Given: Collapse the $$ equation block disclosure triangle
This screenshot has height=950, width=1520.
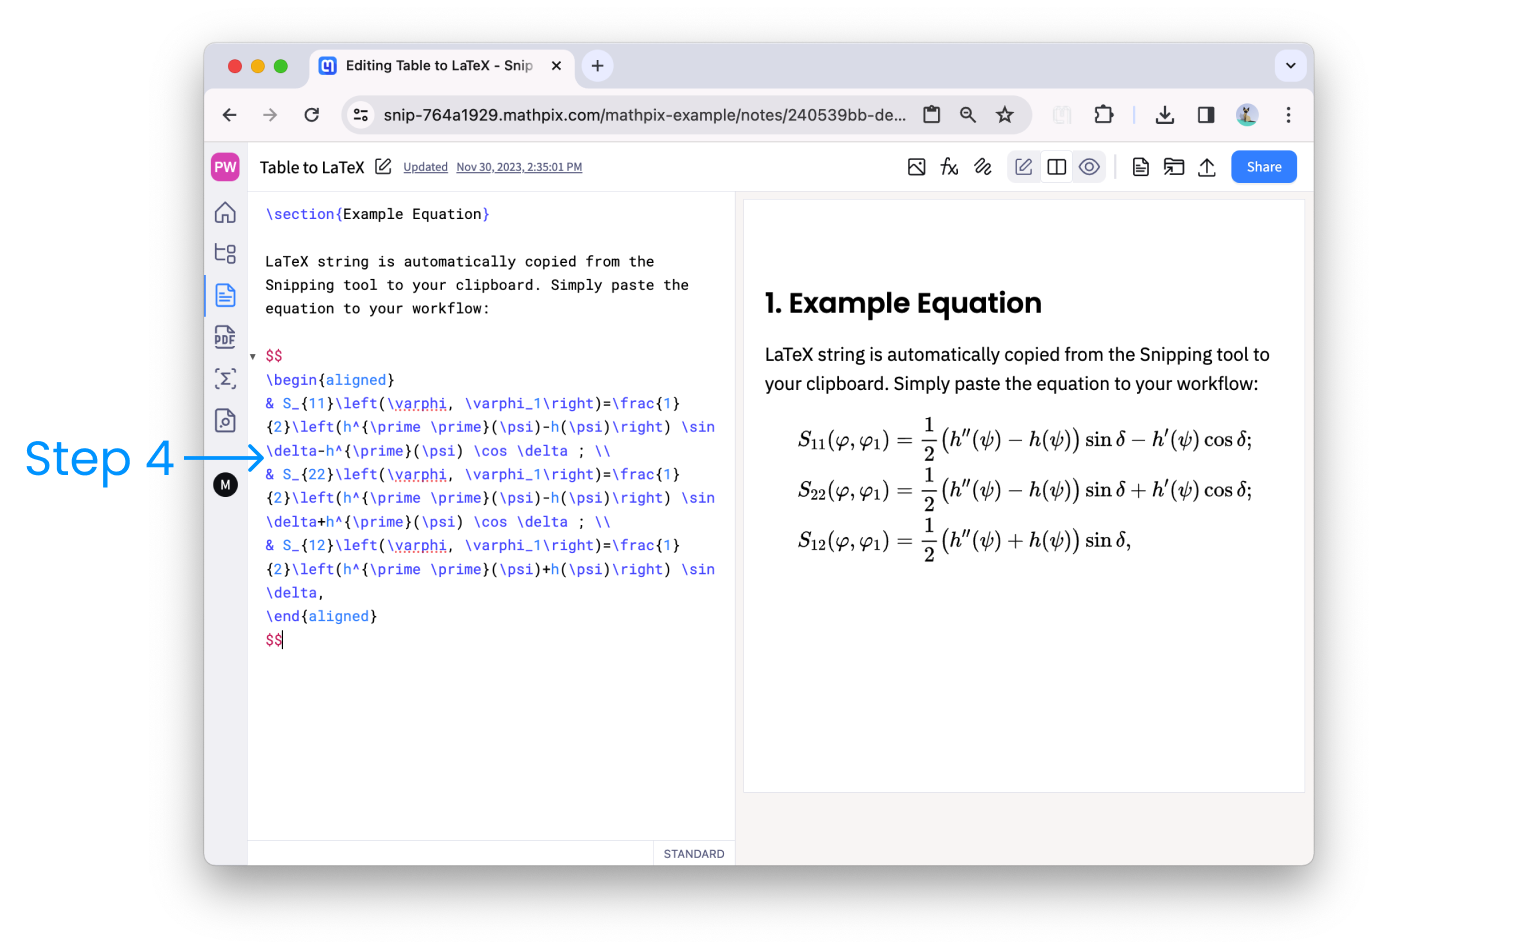Looking at the screenshot, I should (253, 355).
